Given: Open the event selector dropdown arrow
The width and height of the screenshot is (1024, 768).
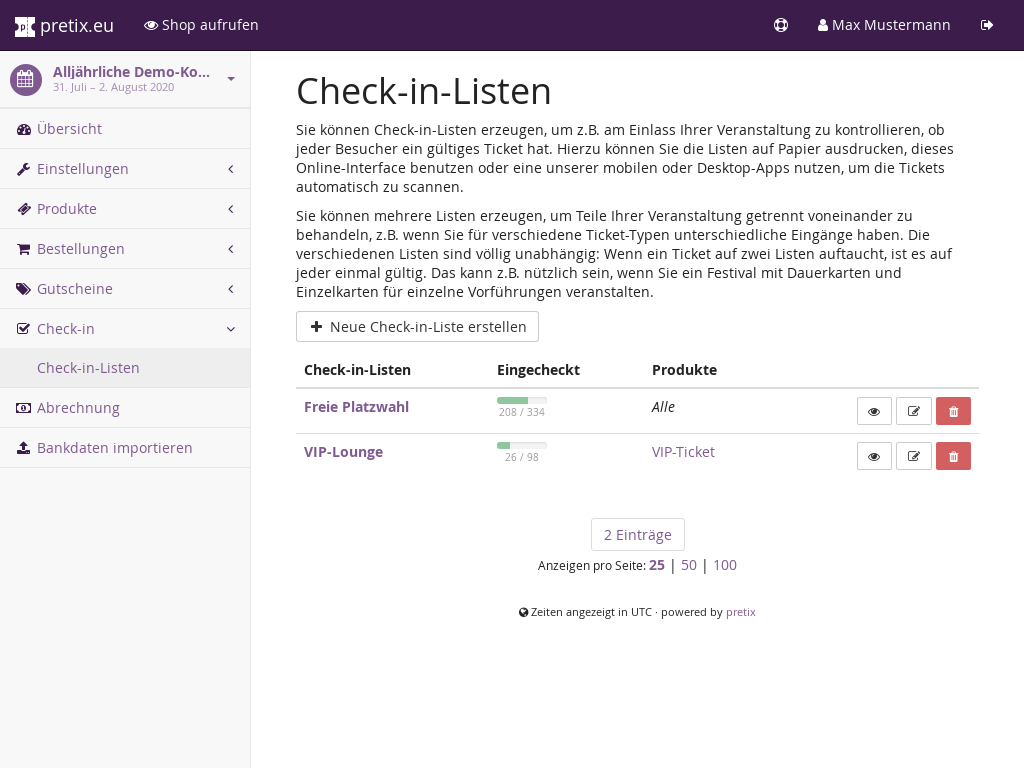Looking at the screenshot, I should 231,79.
